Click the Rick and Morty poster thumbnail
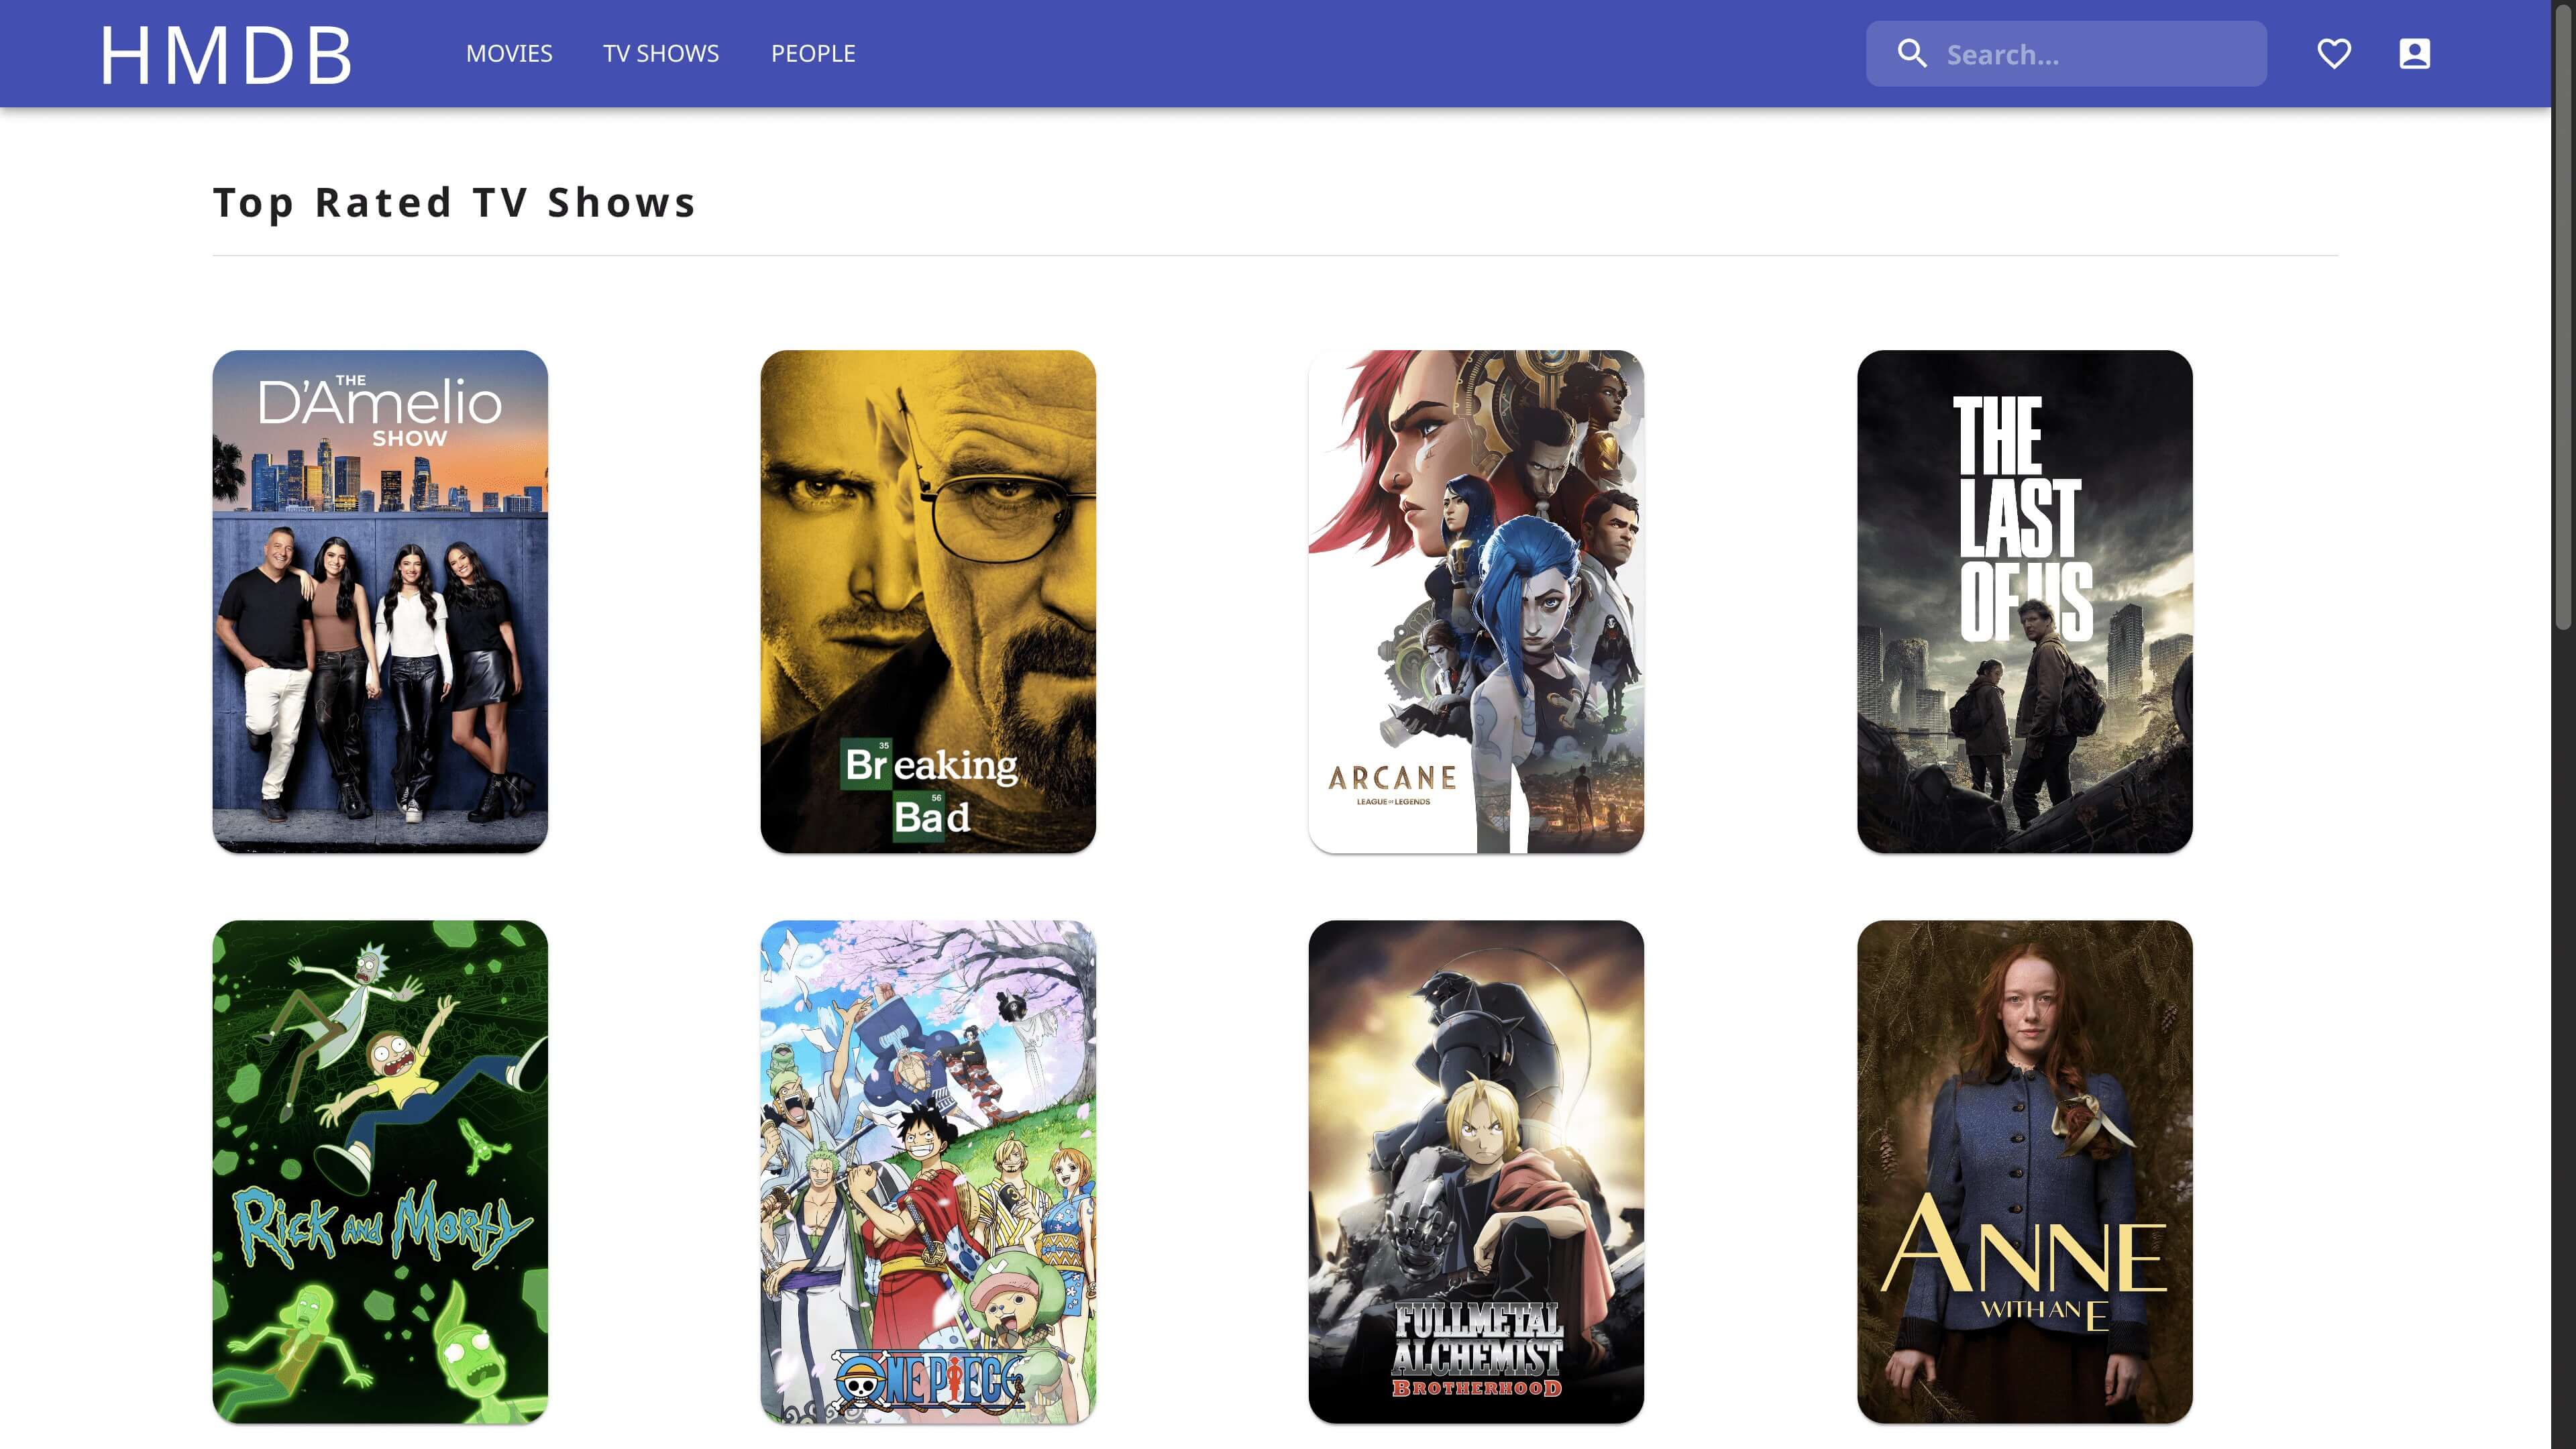The width and height of the screenshot is (2576, 1449). [x=380, y=1171]
